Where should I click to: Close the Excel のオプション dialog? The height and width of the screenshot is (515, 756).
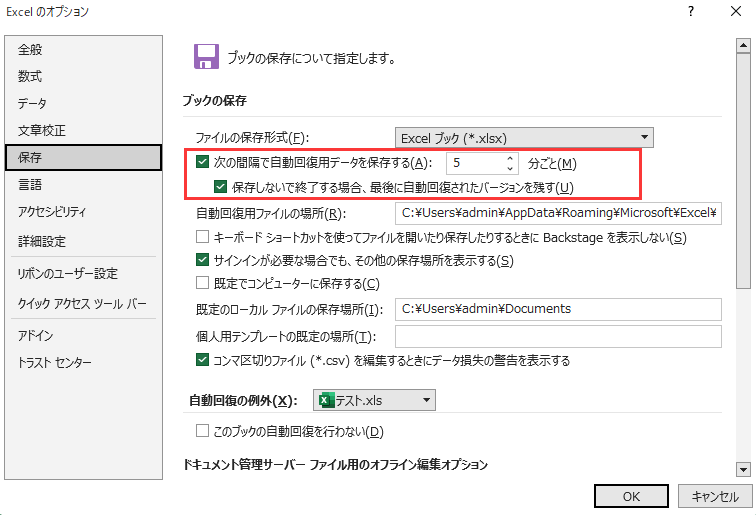pyautogui.click(x=735, y=11)
